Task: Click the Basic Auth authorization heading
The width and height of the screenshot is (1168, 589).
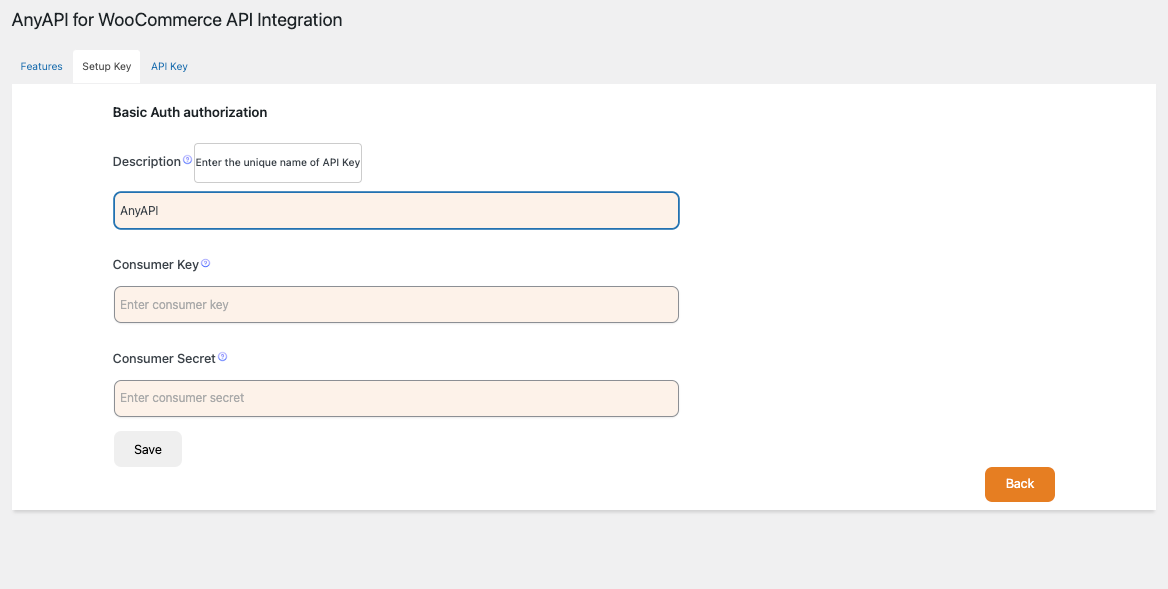Action: (x=190, y=113)
